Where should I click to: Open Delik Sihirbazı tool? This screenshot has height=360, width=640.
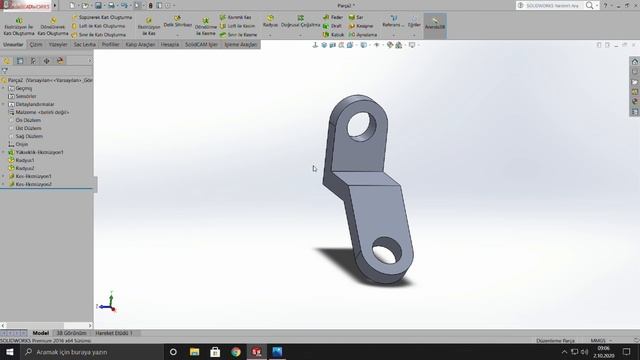(178, 22)
